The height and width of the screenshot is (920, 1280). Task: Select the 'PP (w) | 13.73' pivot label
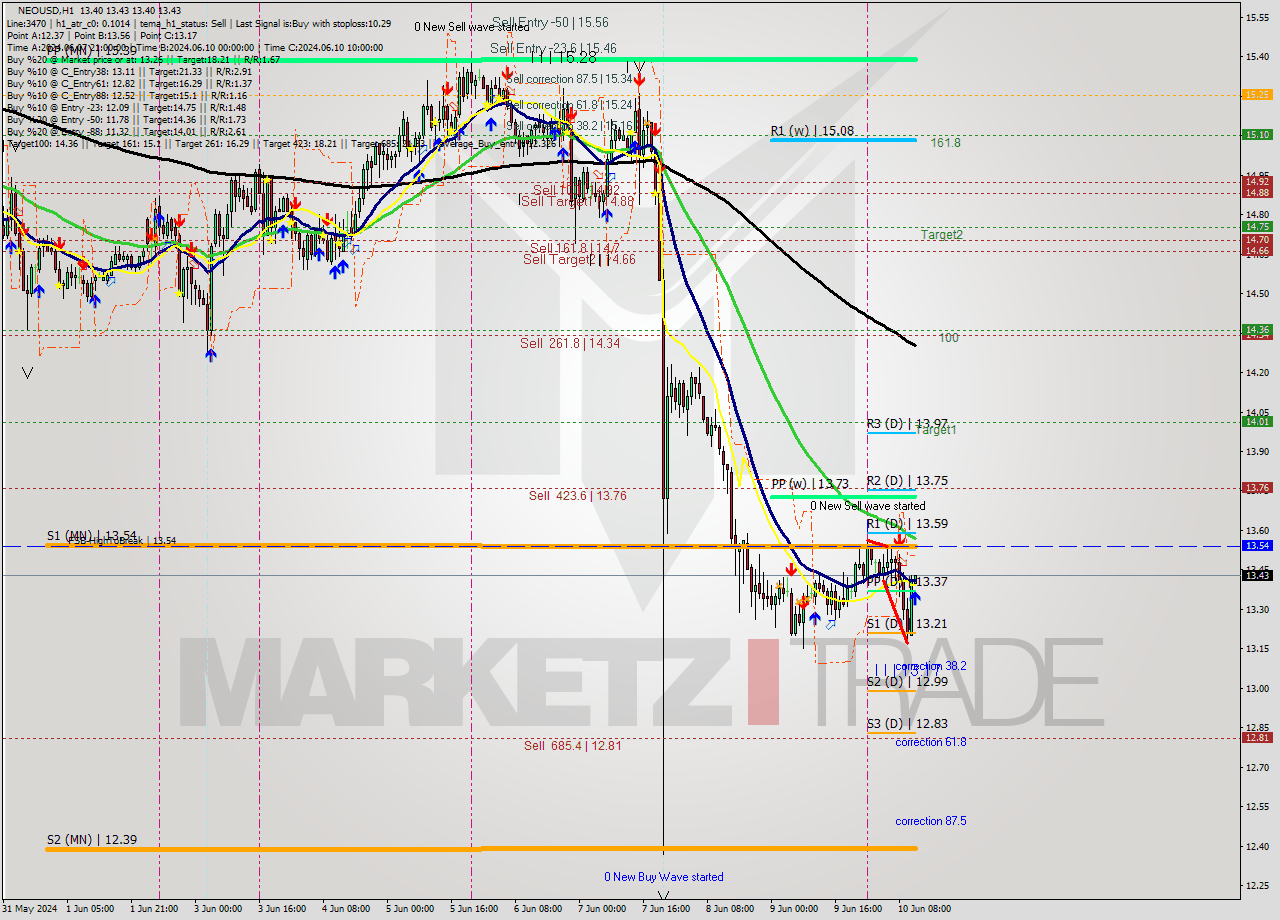tap(810, 484)
